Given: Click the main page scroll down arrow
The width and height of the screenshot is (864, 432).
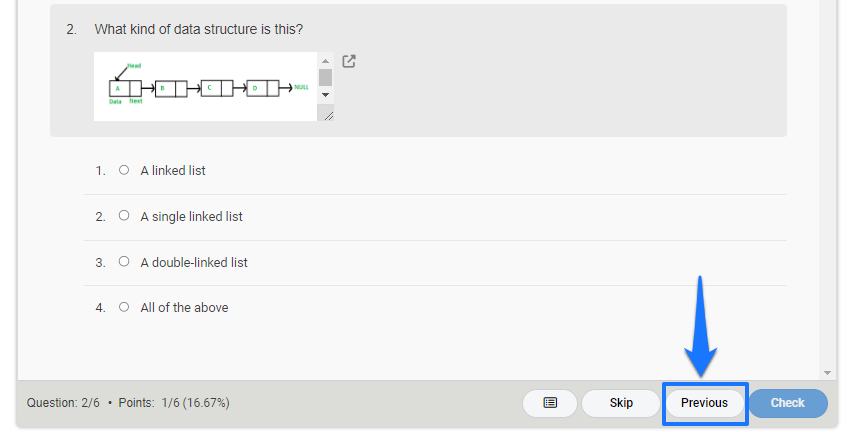Looking at the screenshot, I should point(827,373).
